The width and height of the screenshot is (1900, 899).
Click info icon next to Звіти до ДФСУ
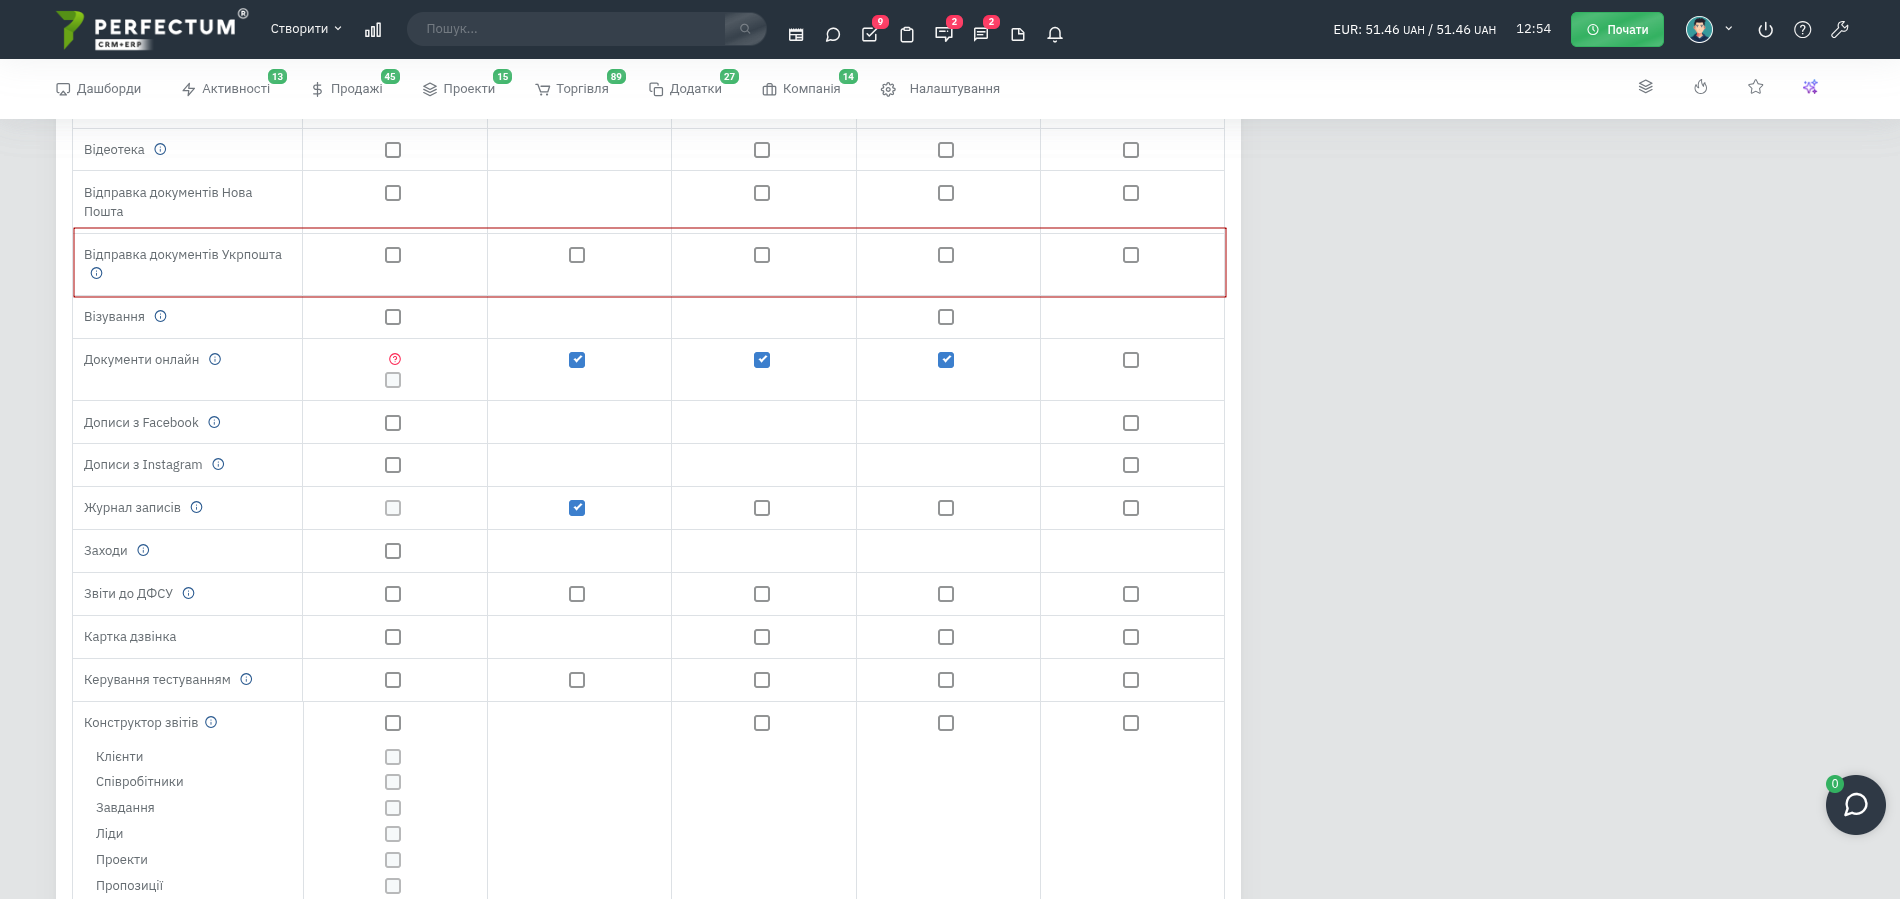pyautogui.click(x=189, y=593)
